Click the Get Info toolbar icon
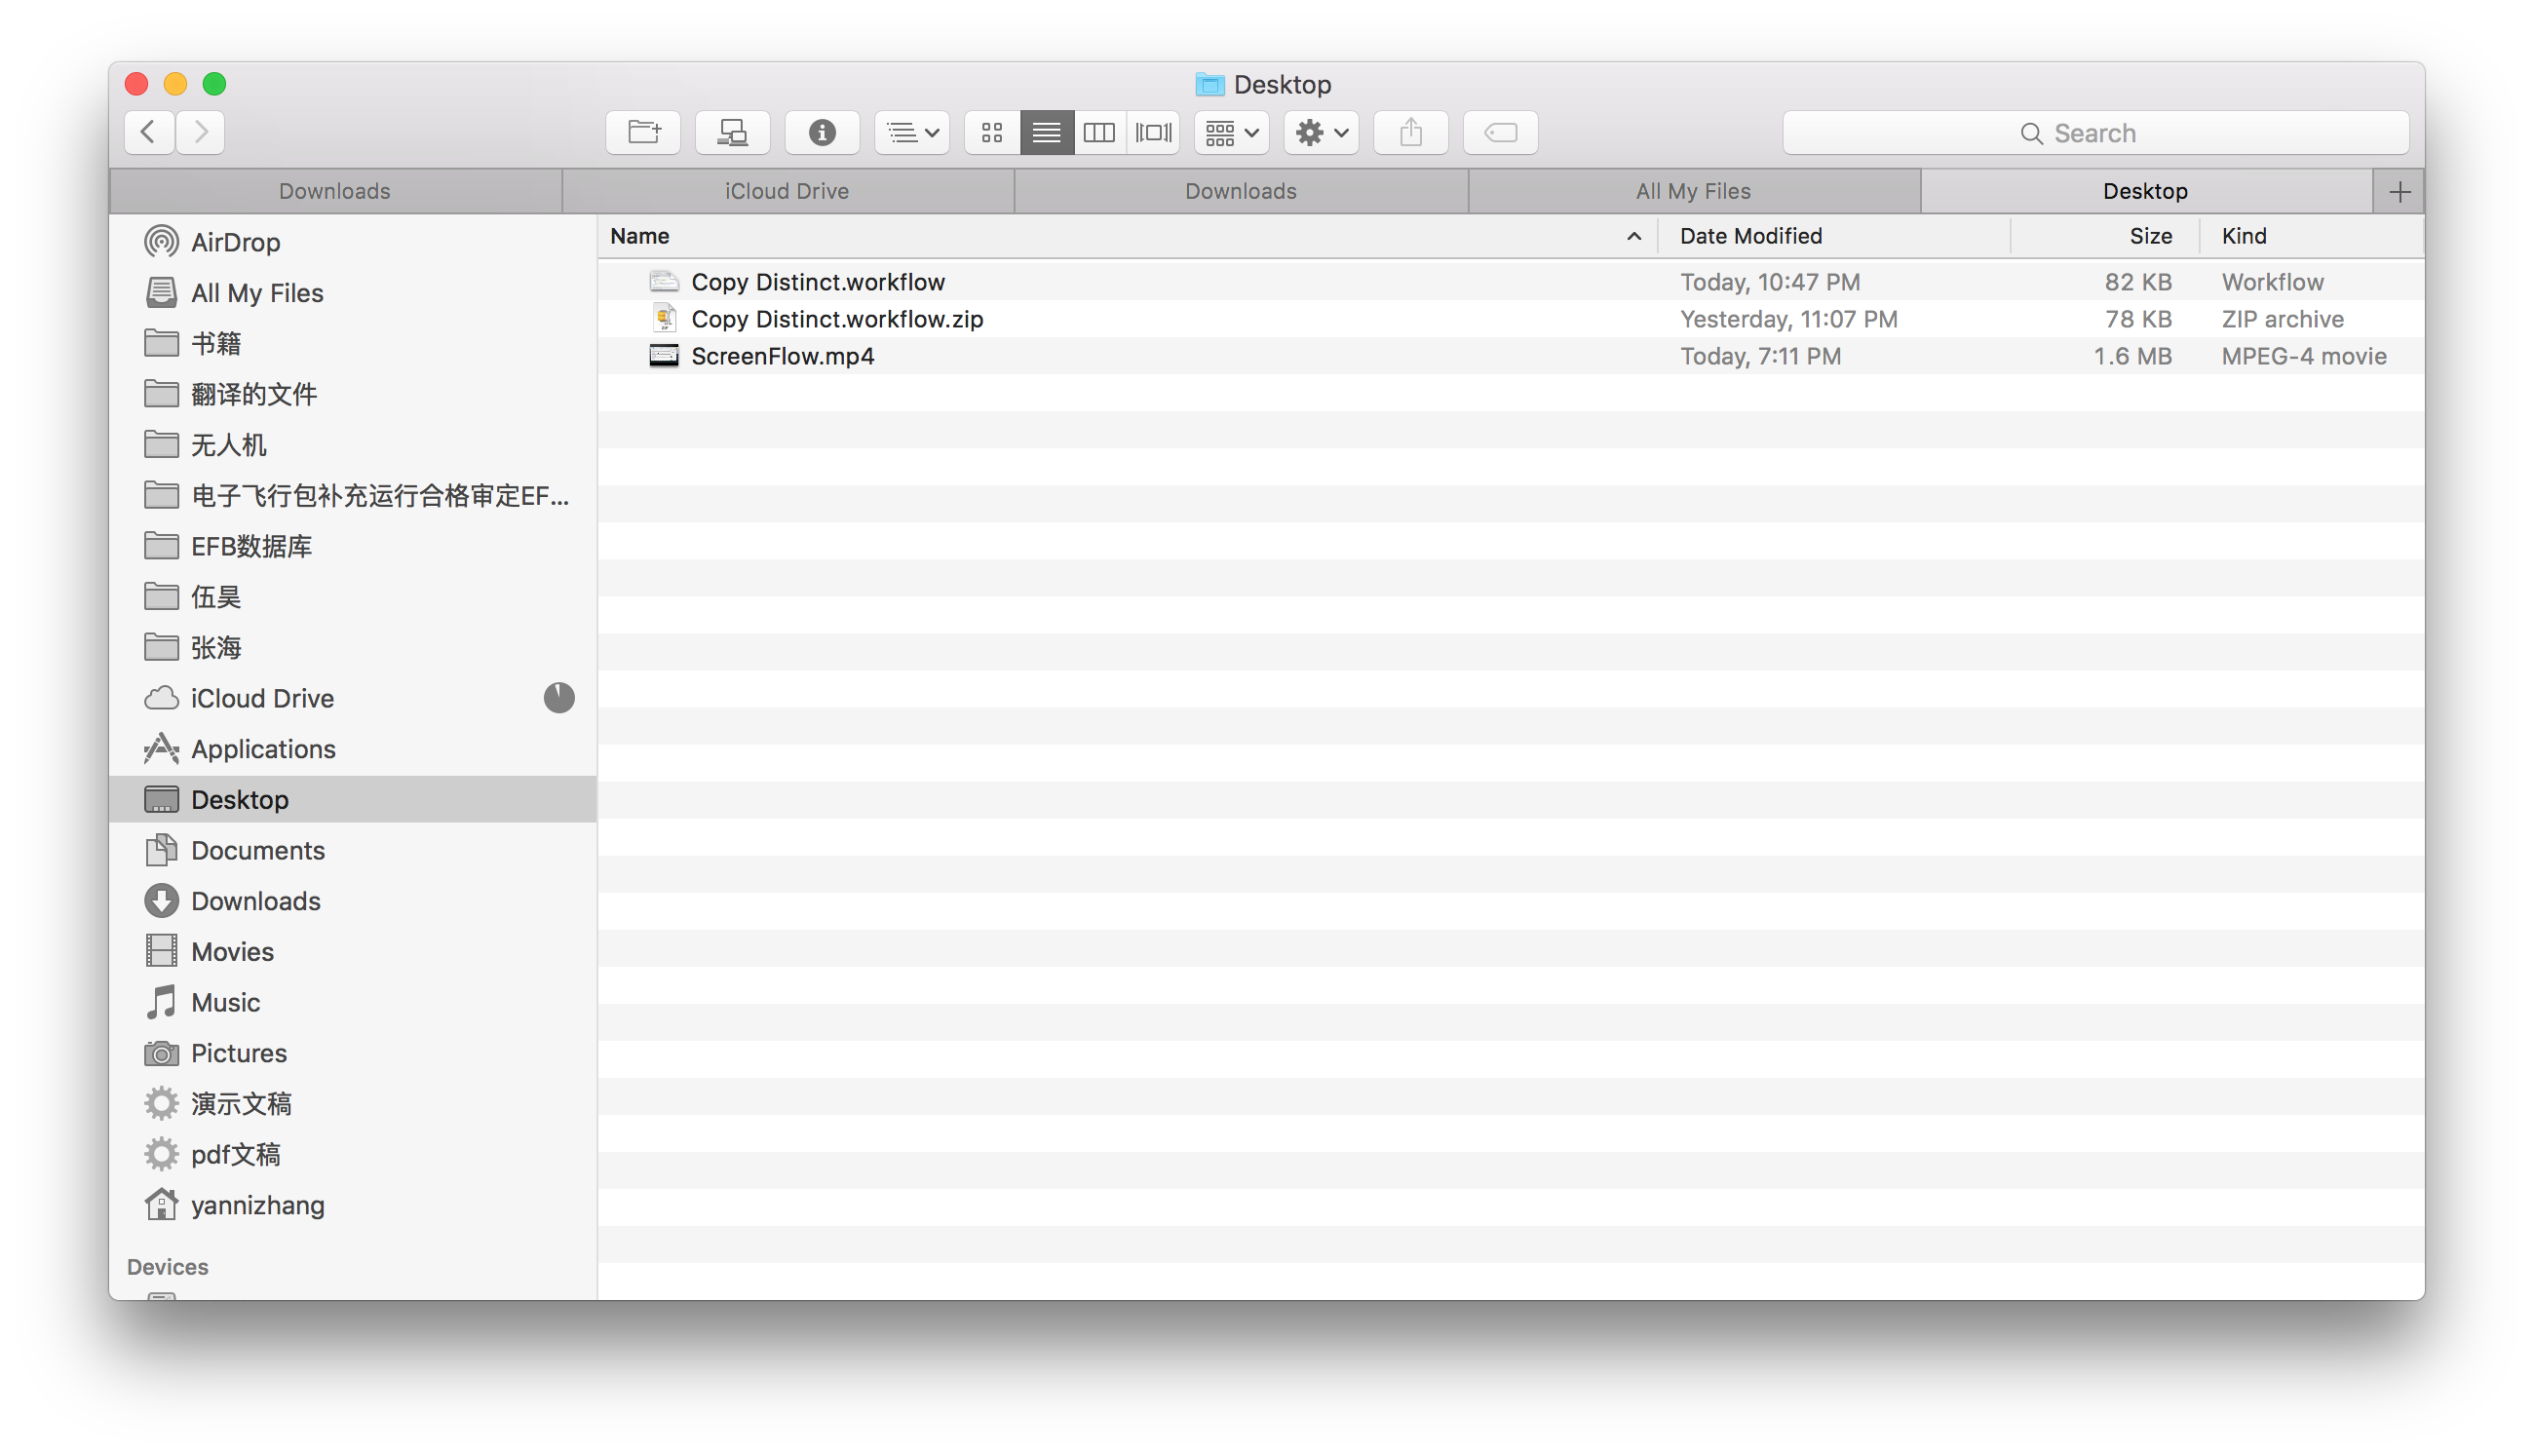Screen dimensions: 2534x1456 point(822,132)
